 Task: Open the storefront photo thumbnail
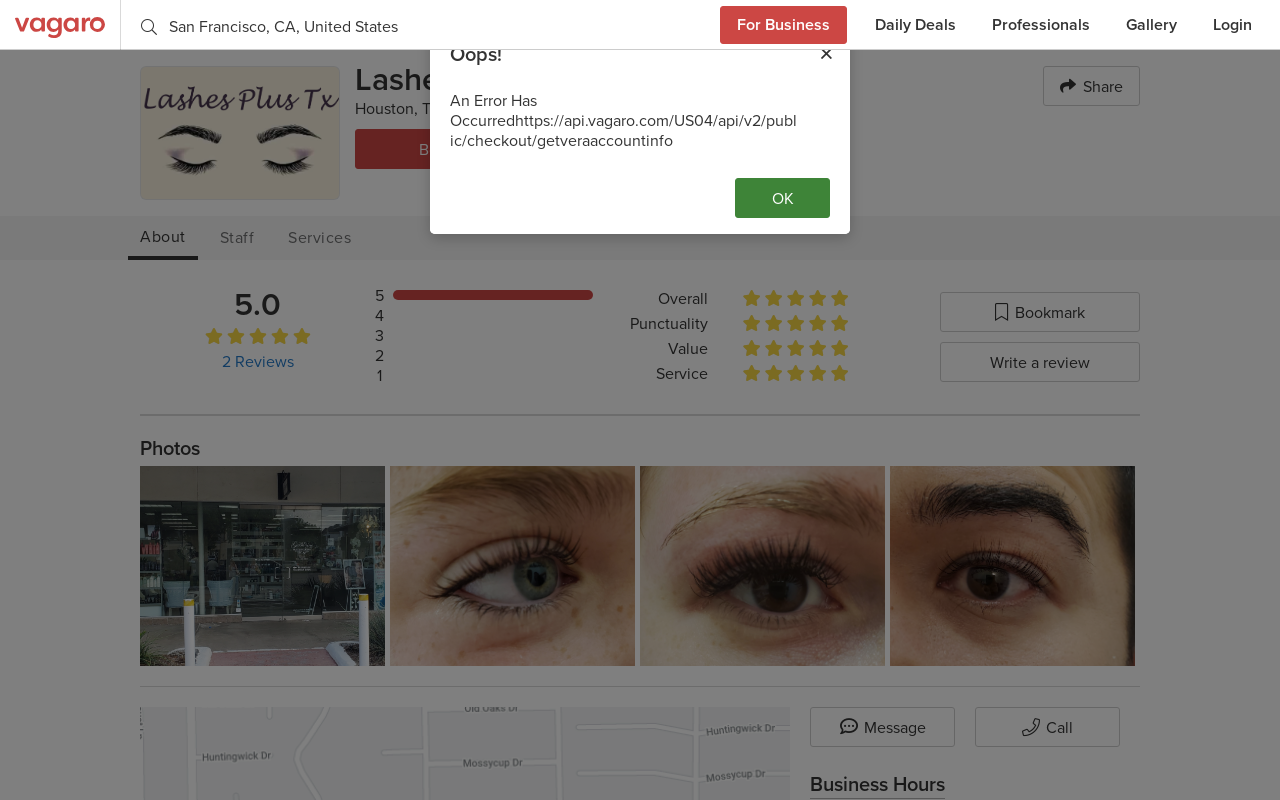262,566
